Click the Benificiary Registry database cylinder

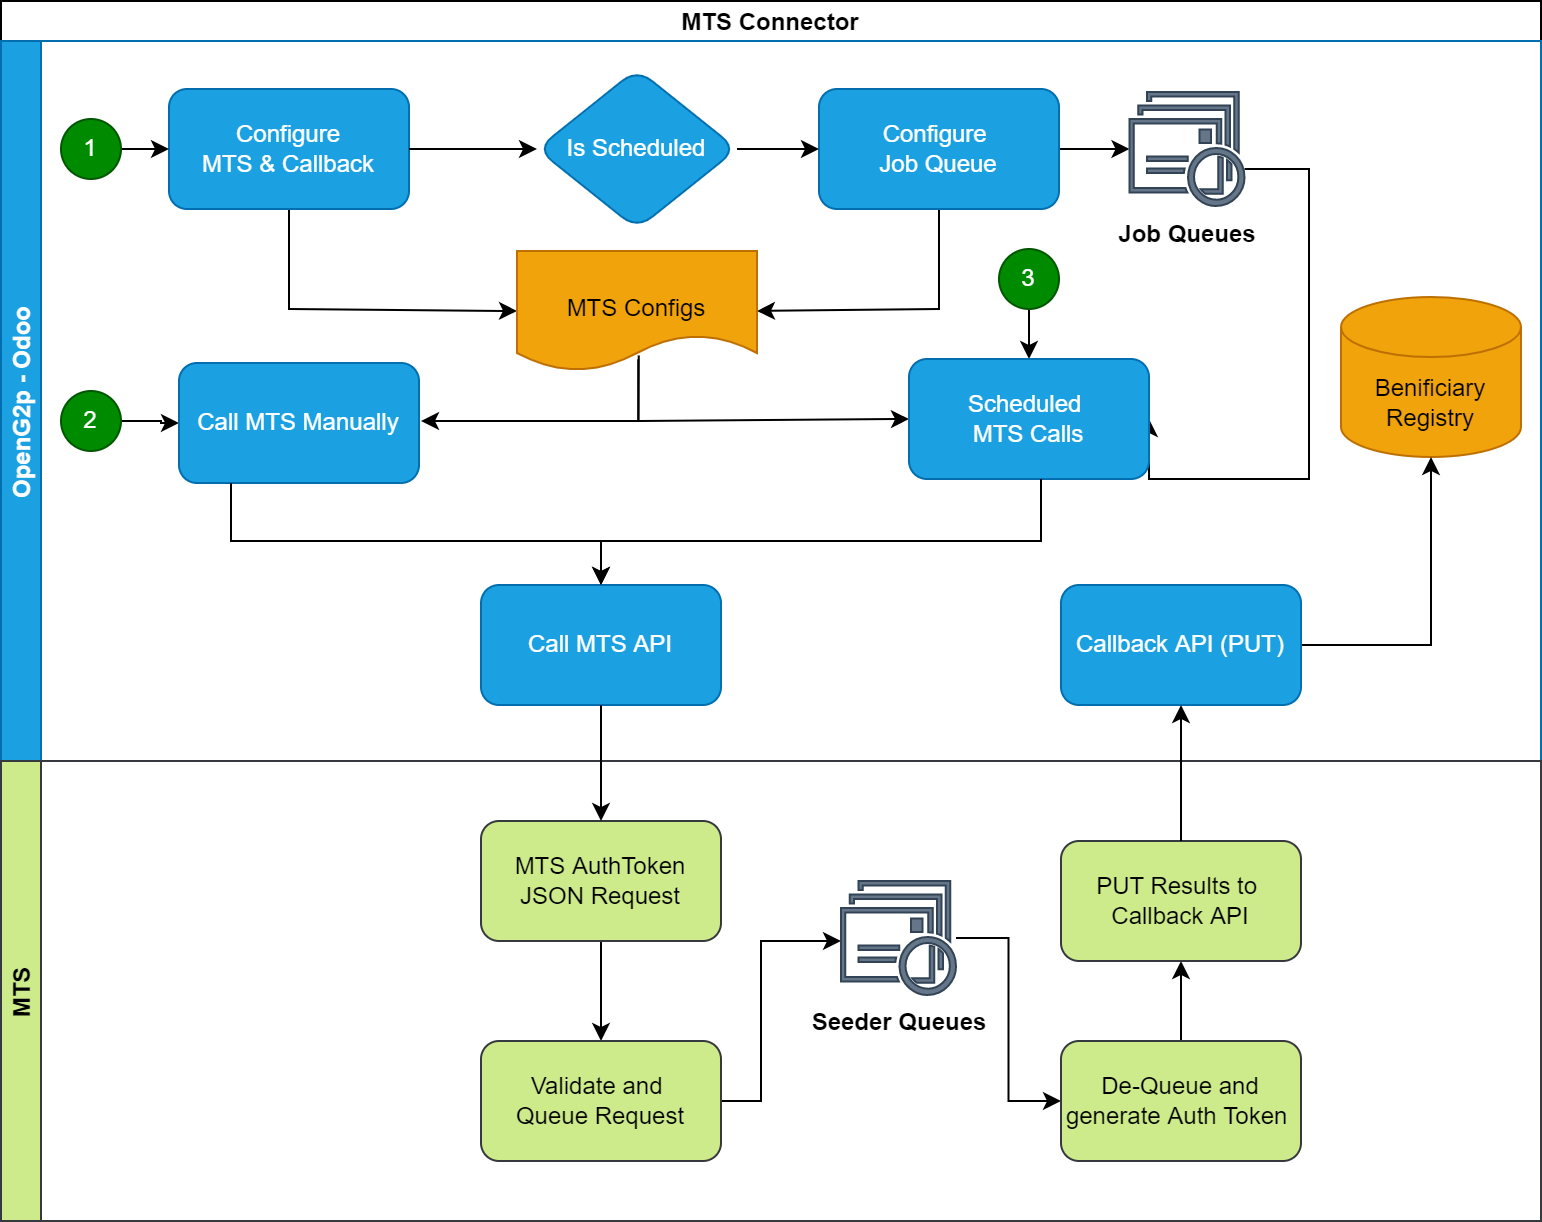[1430, 378]
